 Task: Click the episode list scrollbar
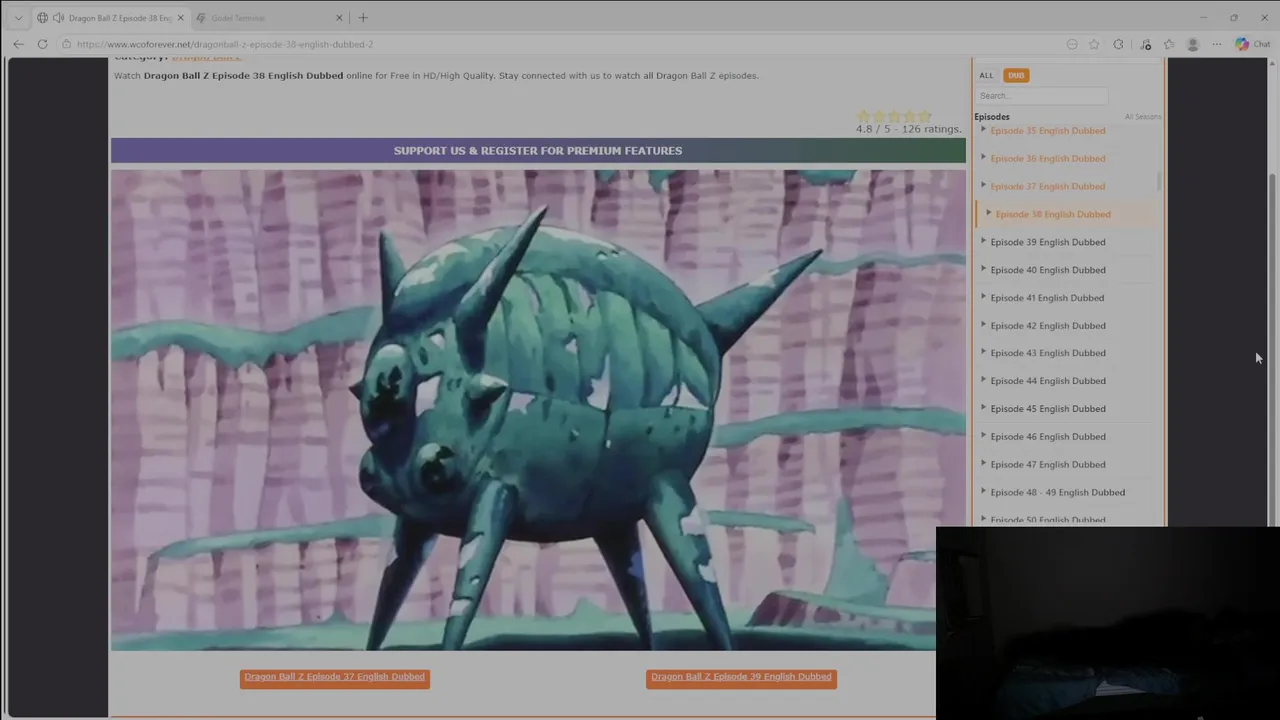click(x=1159, y=180)
